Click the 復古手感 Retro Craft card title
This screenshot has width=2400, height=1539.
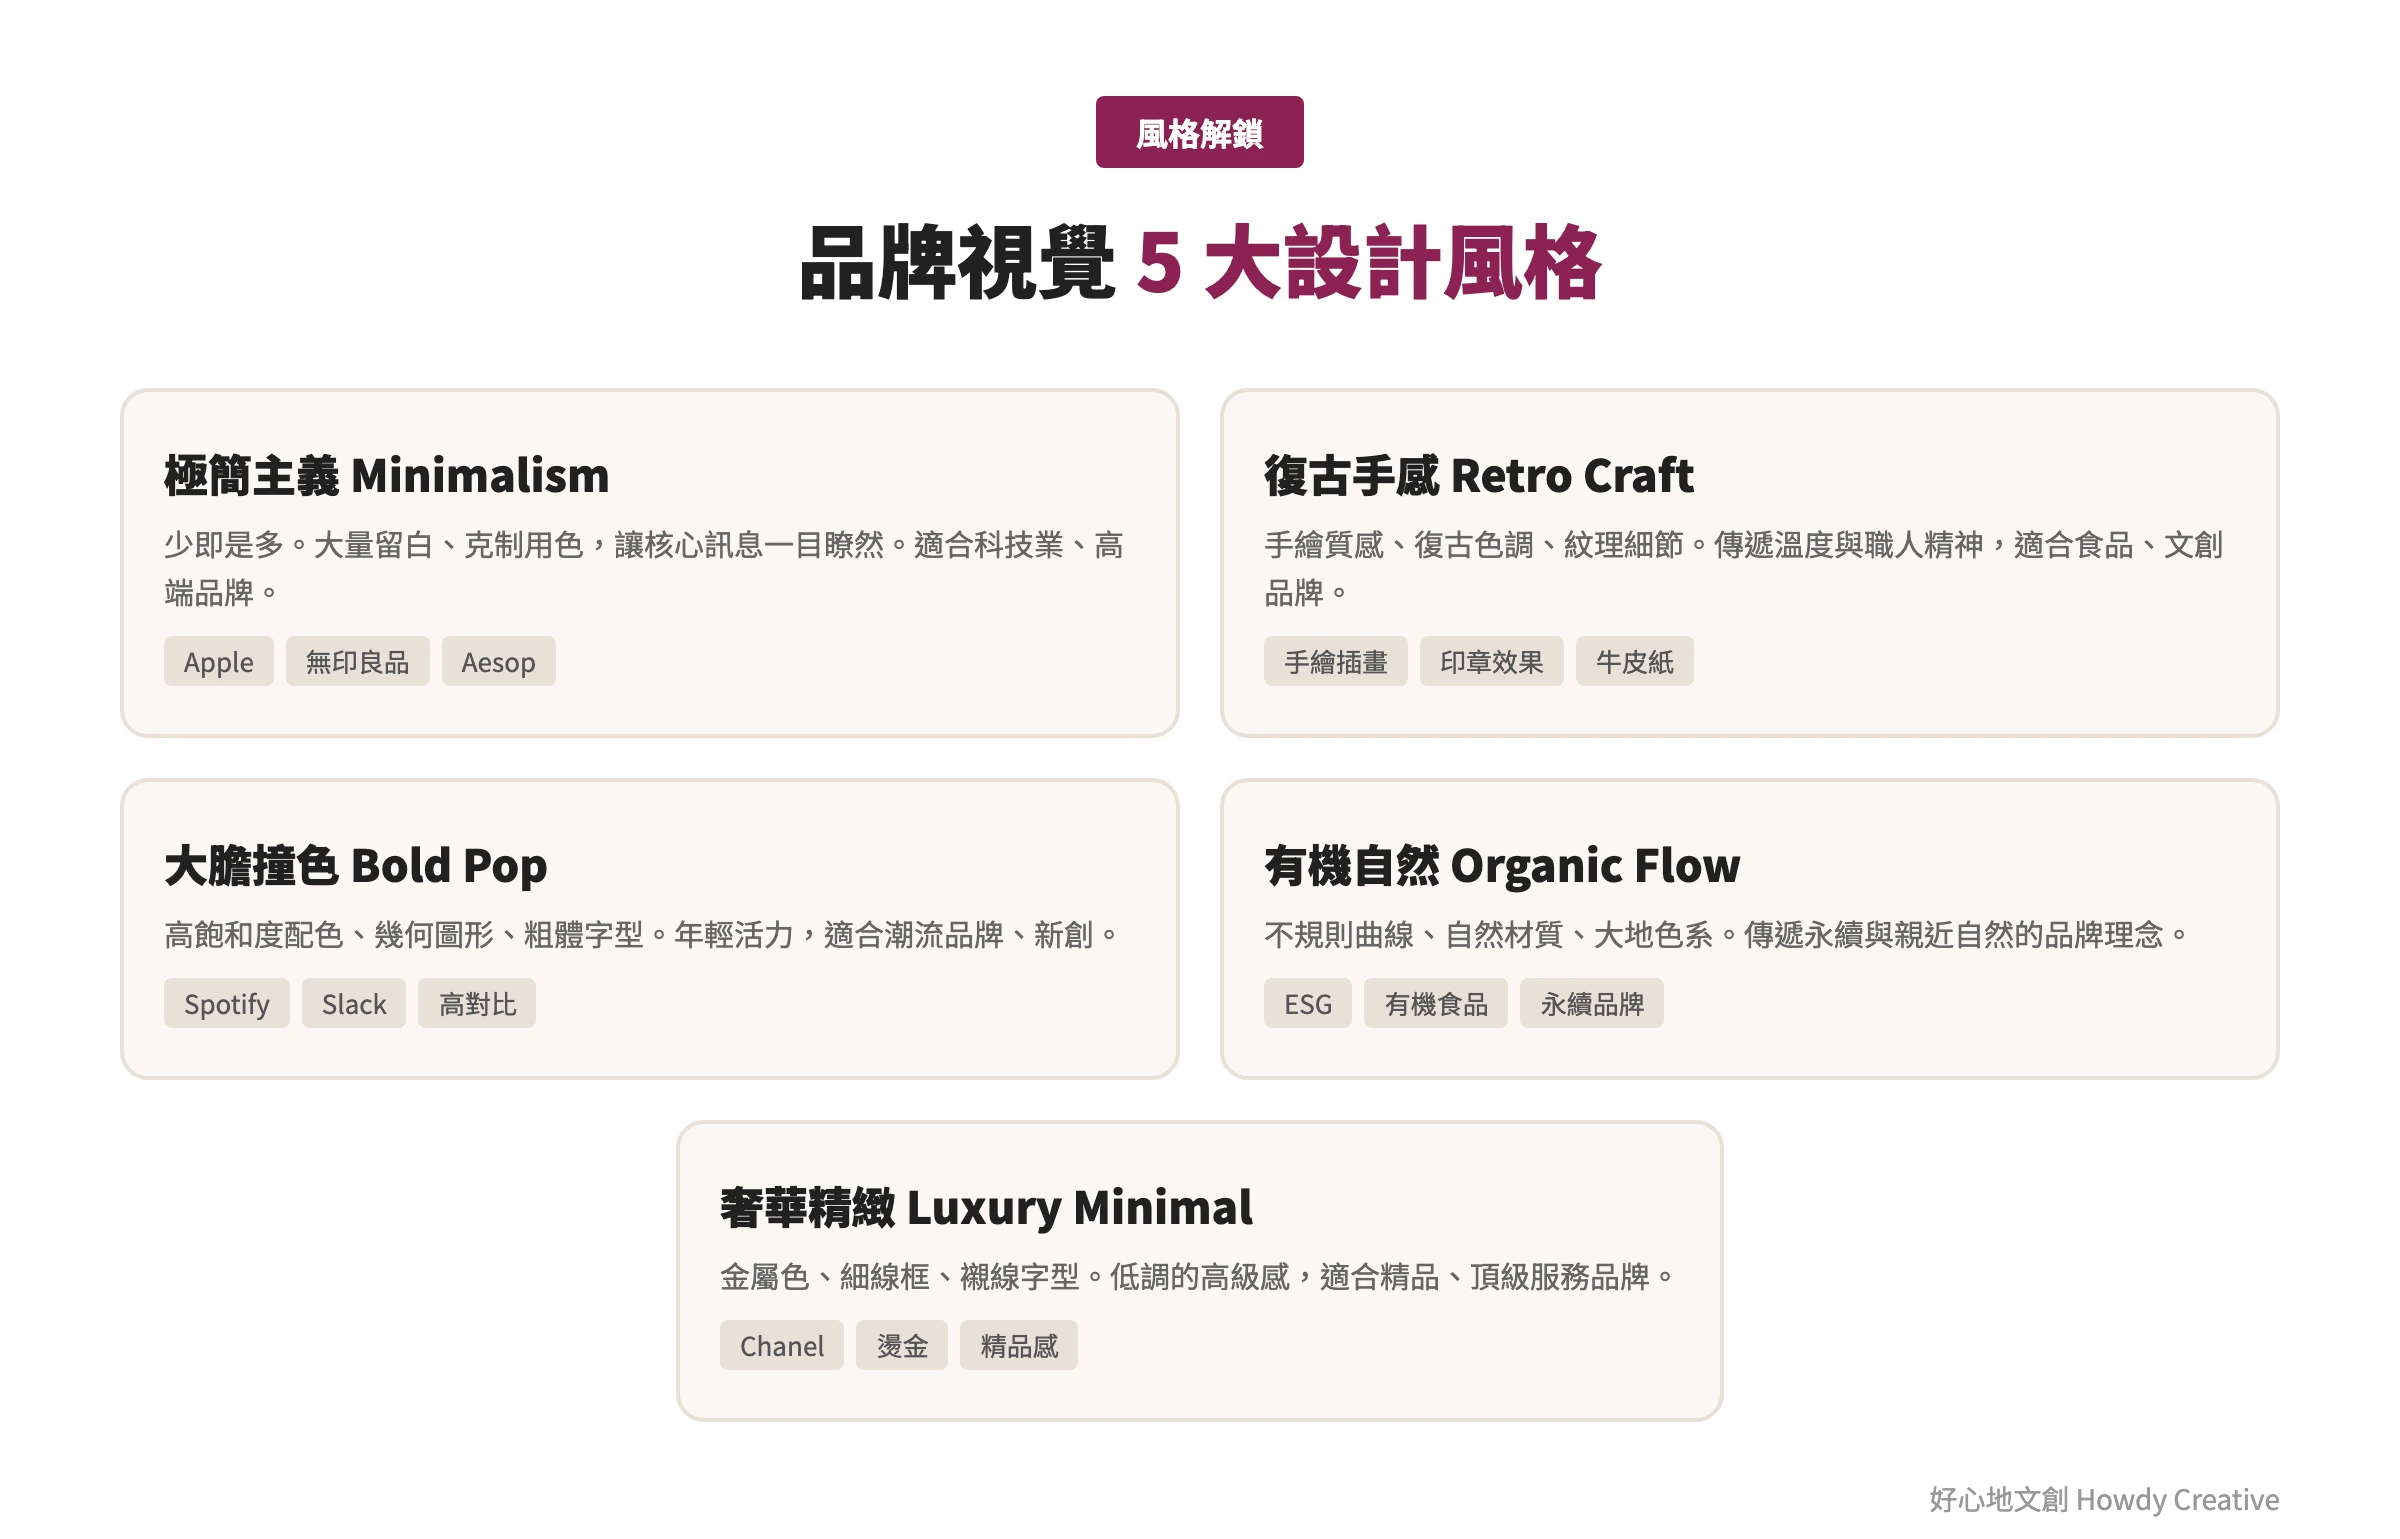coord(1479,475)
